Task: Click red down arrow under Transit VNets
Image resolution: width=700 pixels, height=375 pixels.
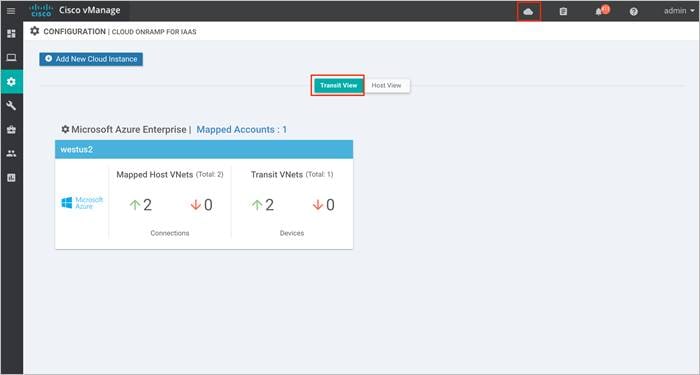Action: [317, 205]
